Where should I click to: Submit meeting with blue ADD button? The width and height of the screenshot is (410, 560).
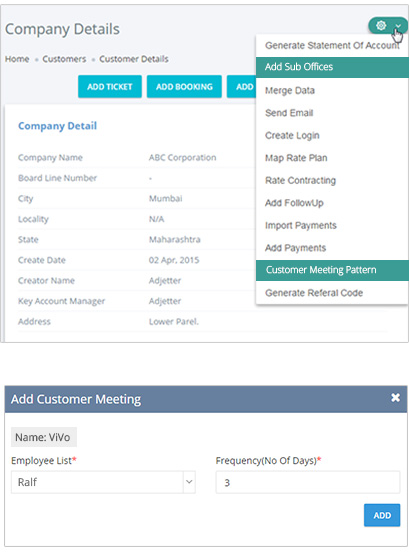pos(382,515)
